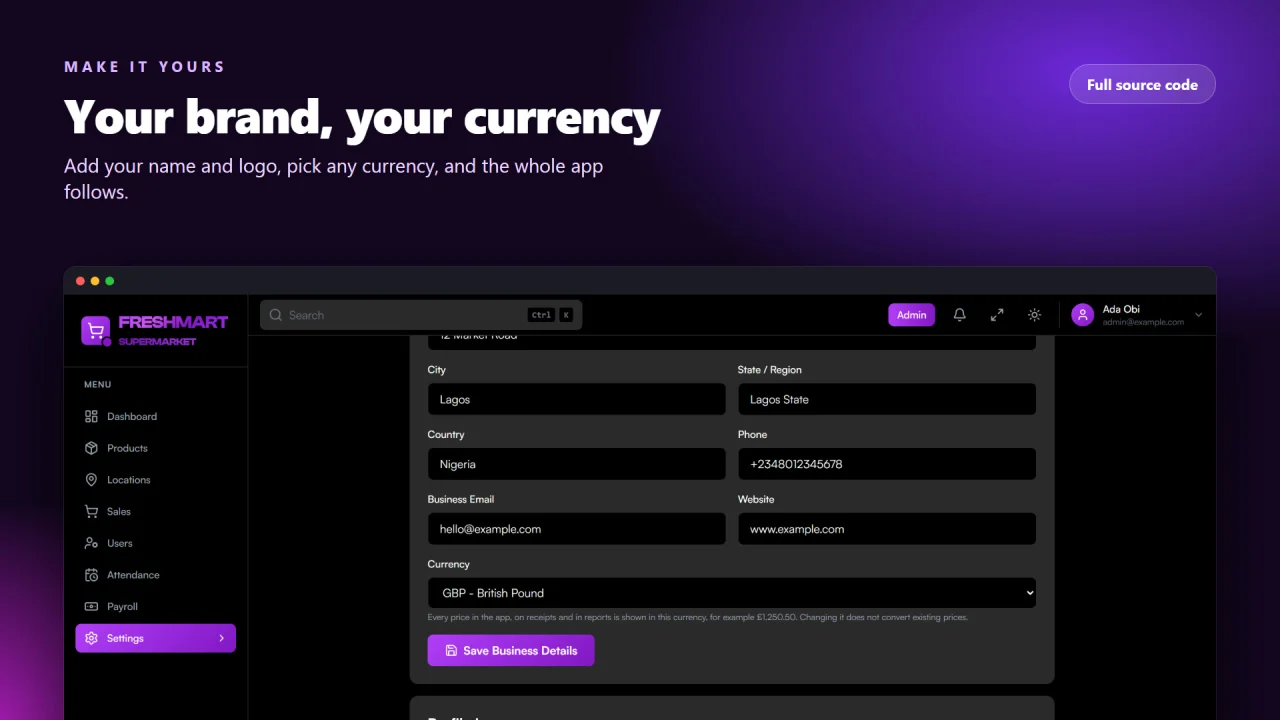Toggle fullscreen with the expand icon
1280x720 pixels.
click(x=997, y=315)
